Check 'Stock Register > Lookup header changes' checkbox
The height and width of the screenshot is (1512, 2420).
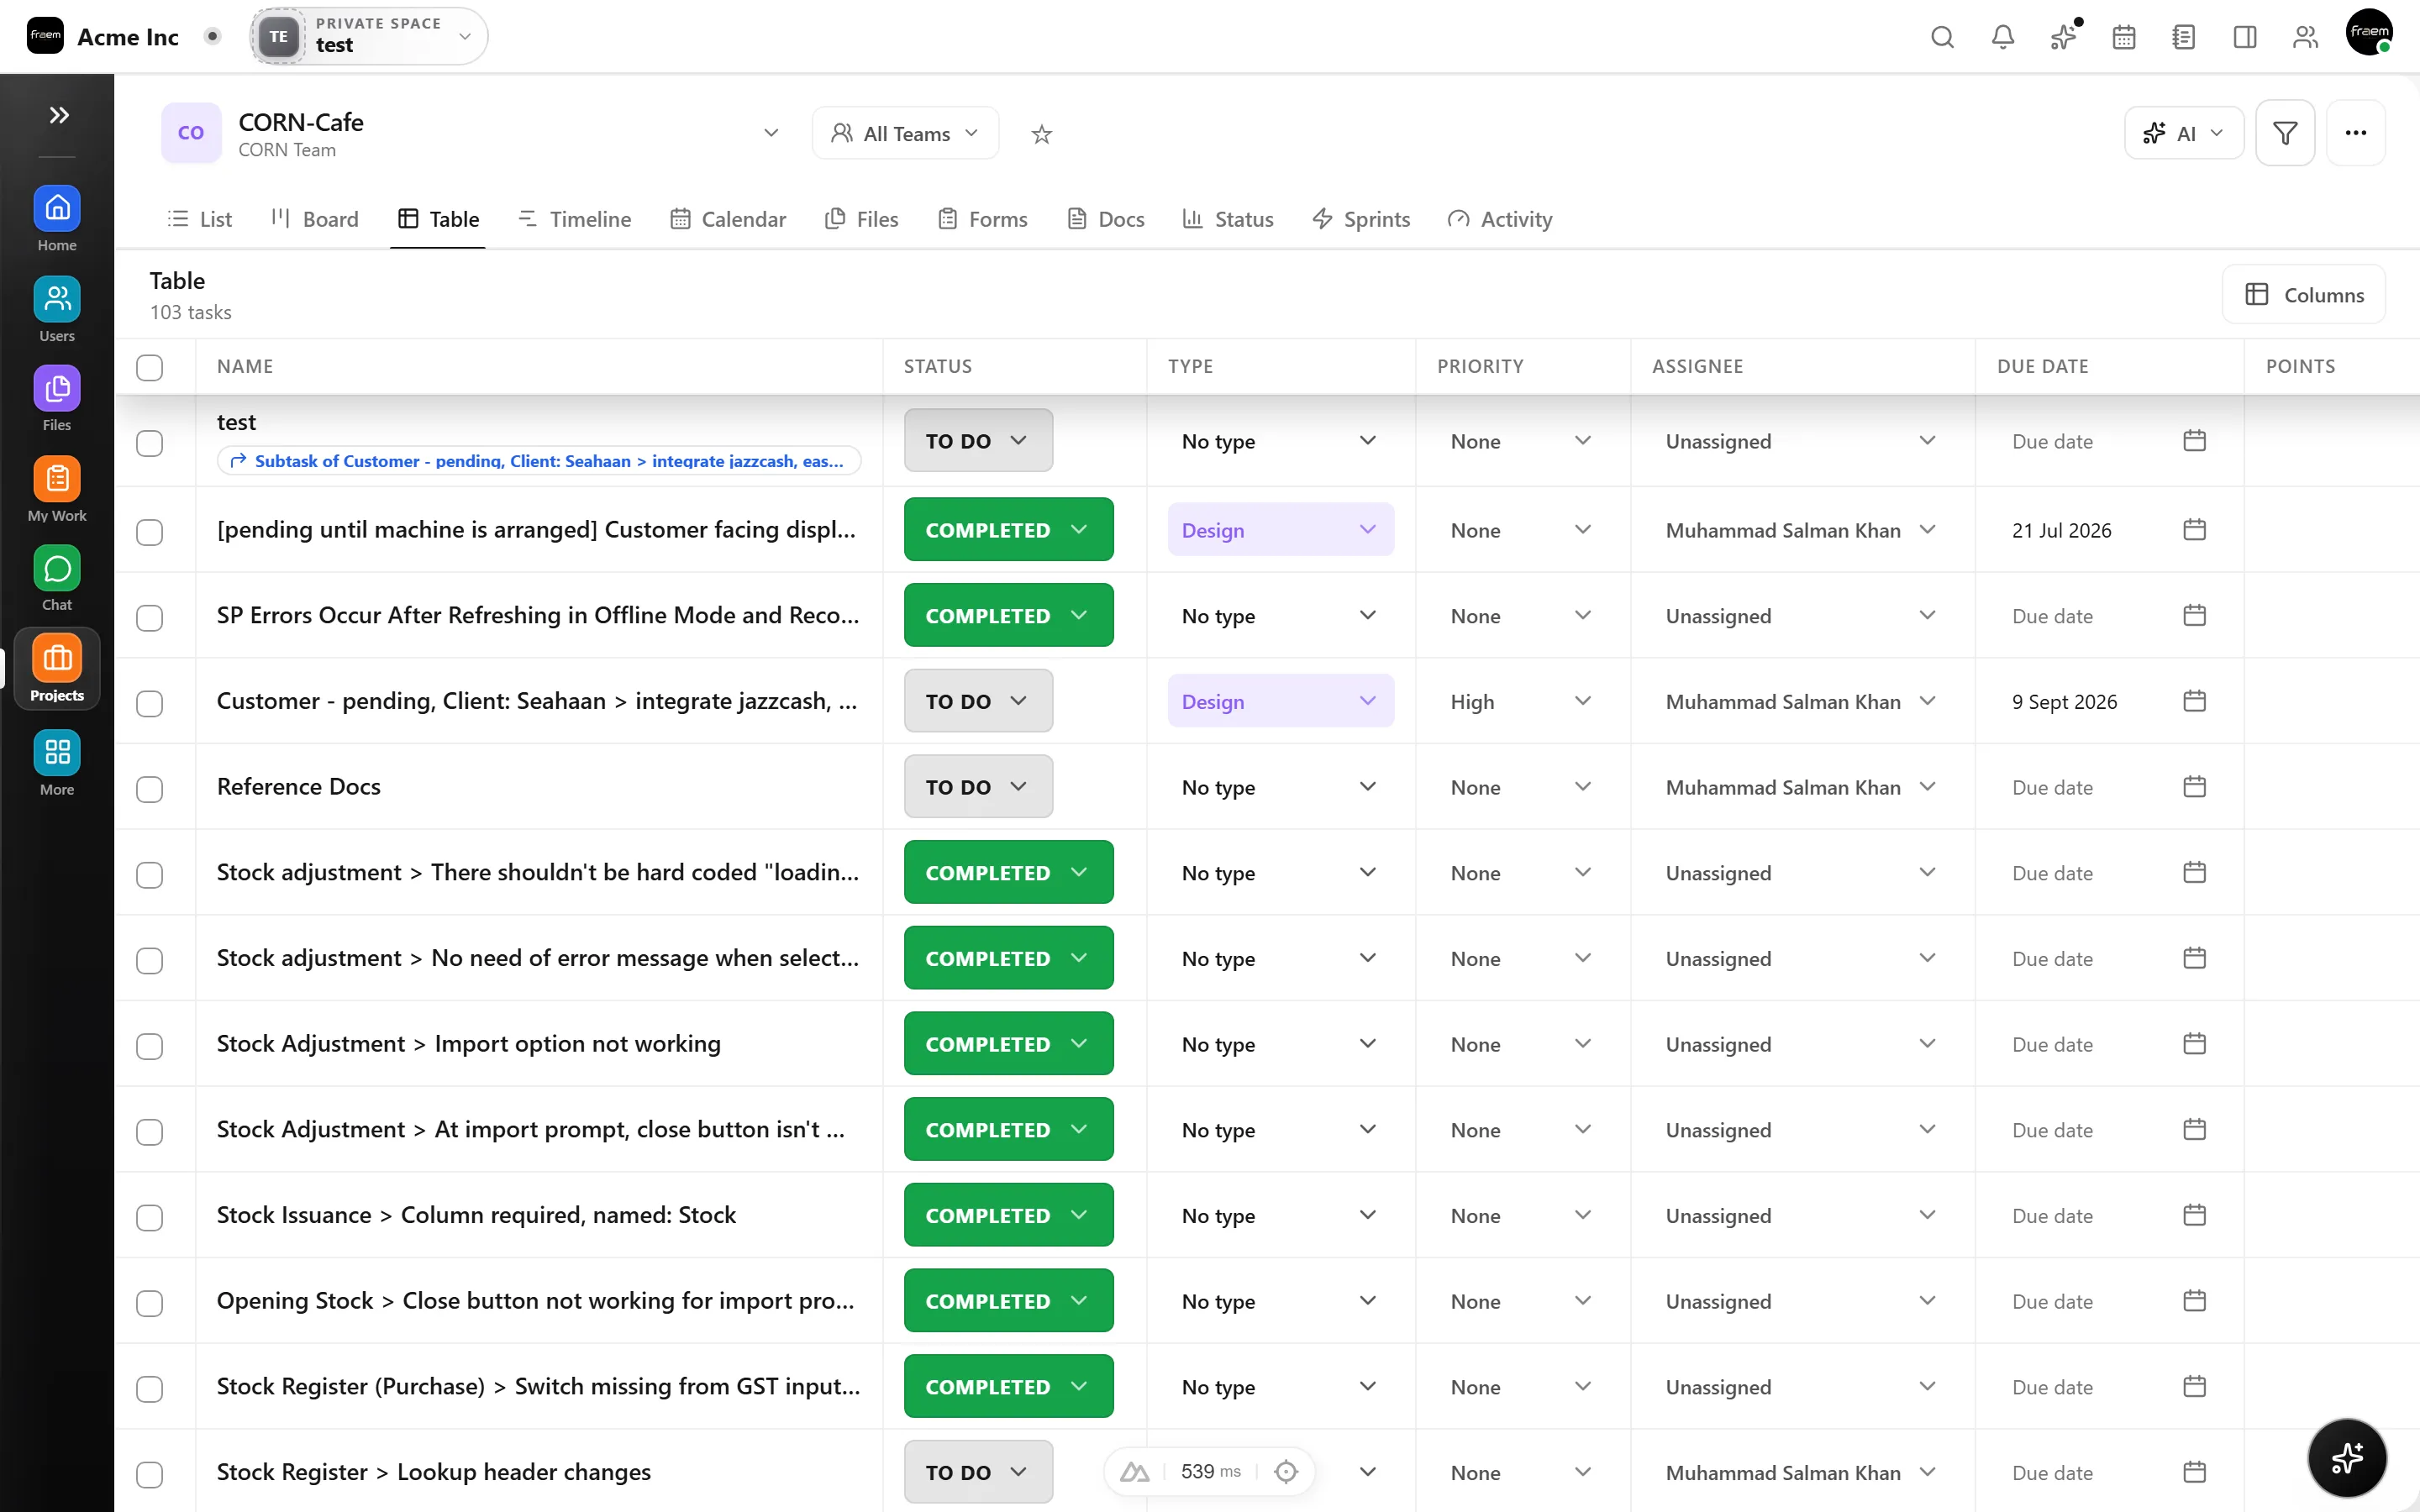(x=150, y=1474)
